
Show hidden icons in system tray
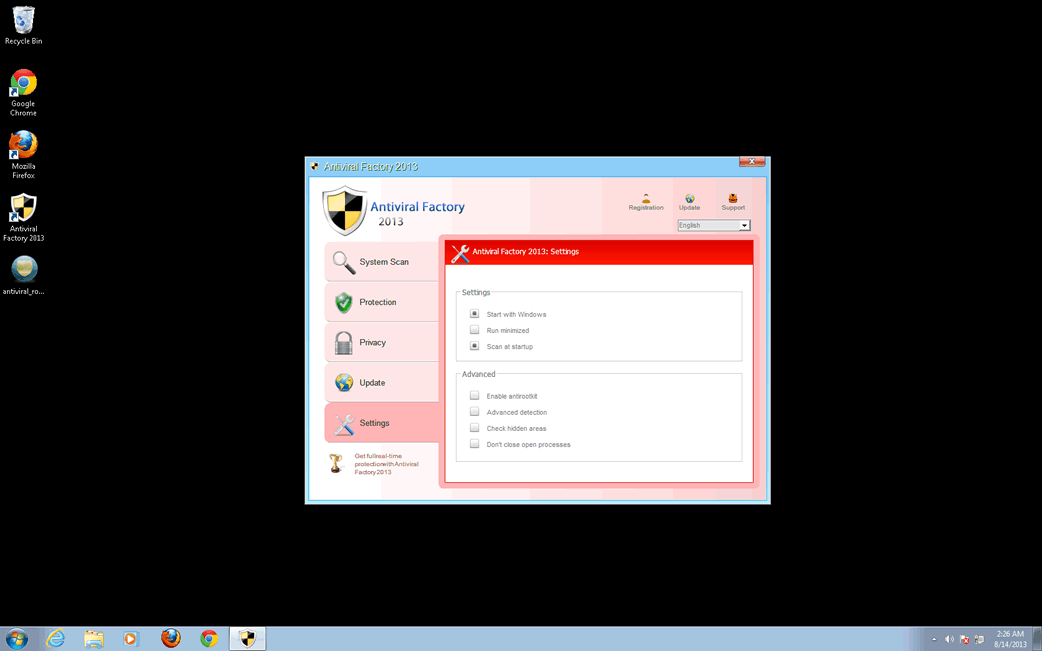(934, 639)
